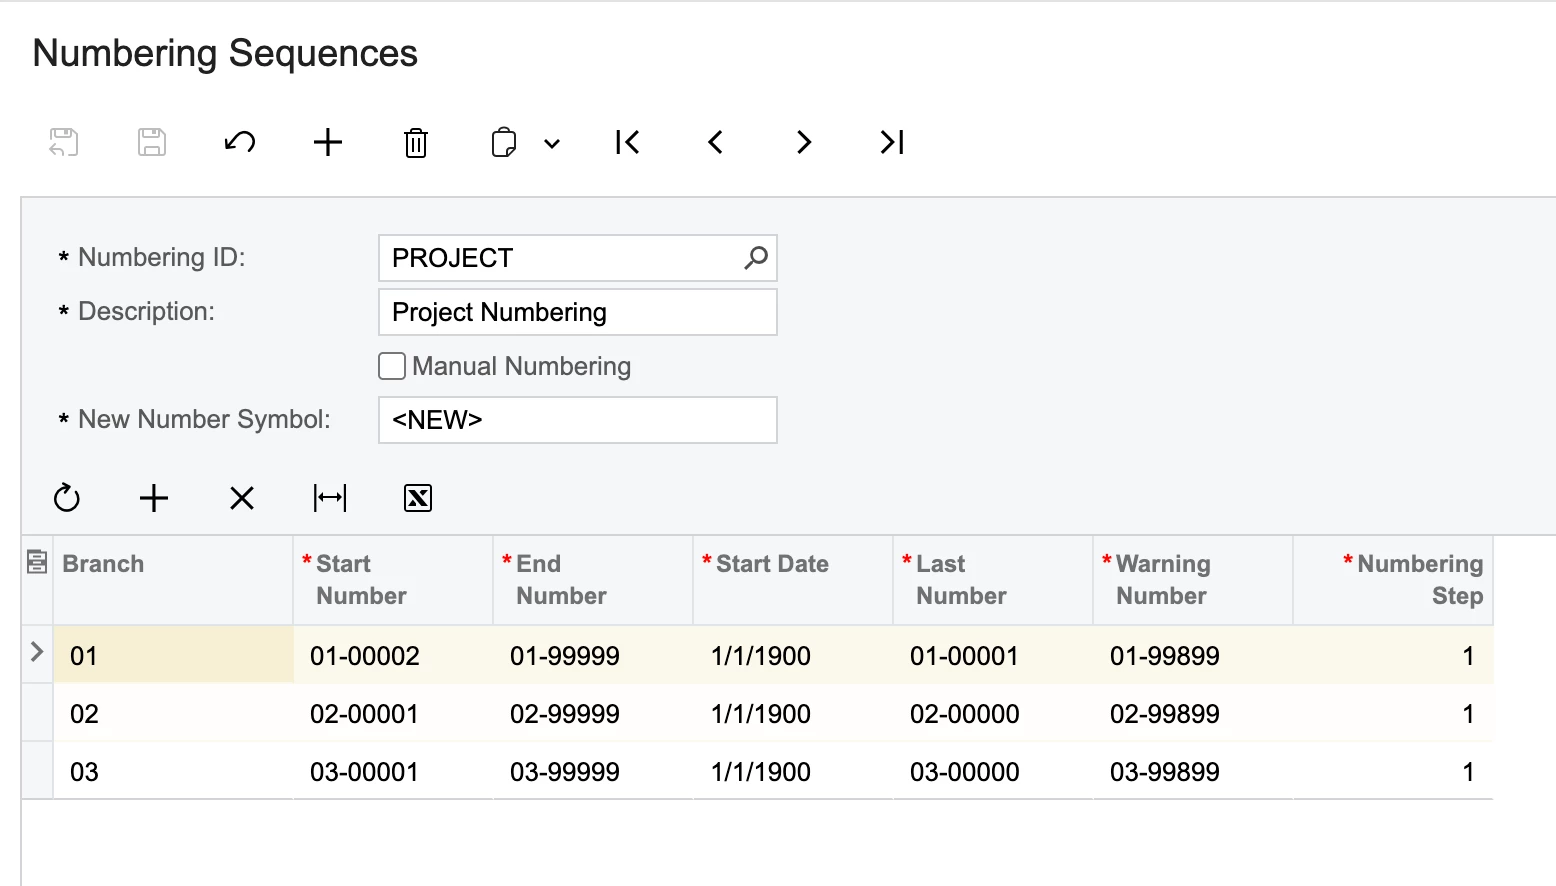Enable the Manual Numbering checkbox
The image size is (1556, 886).
pos(392,366)
